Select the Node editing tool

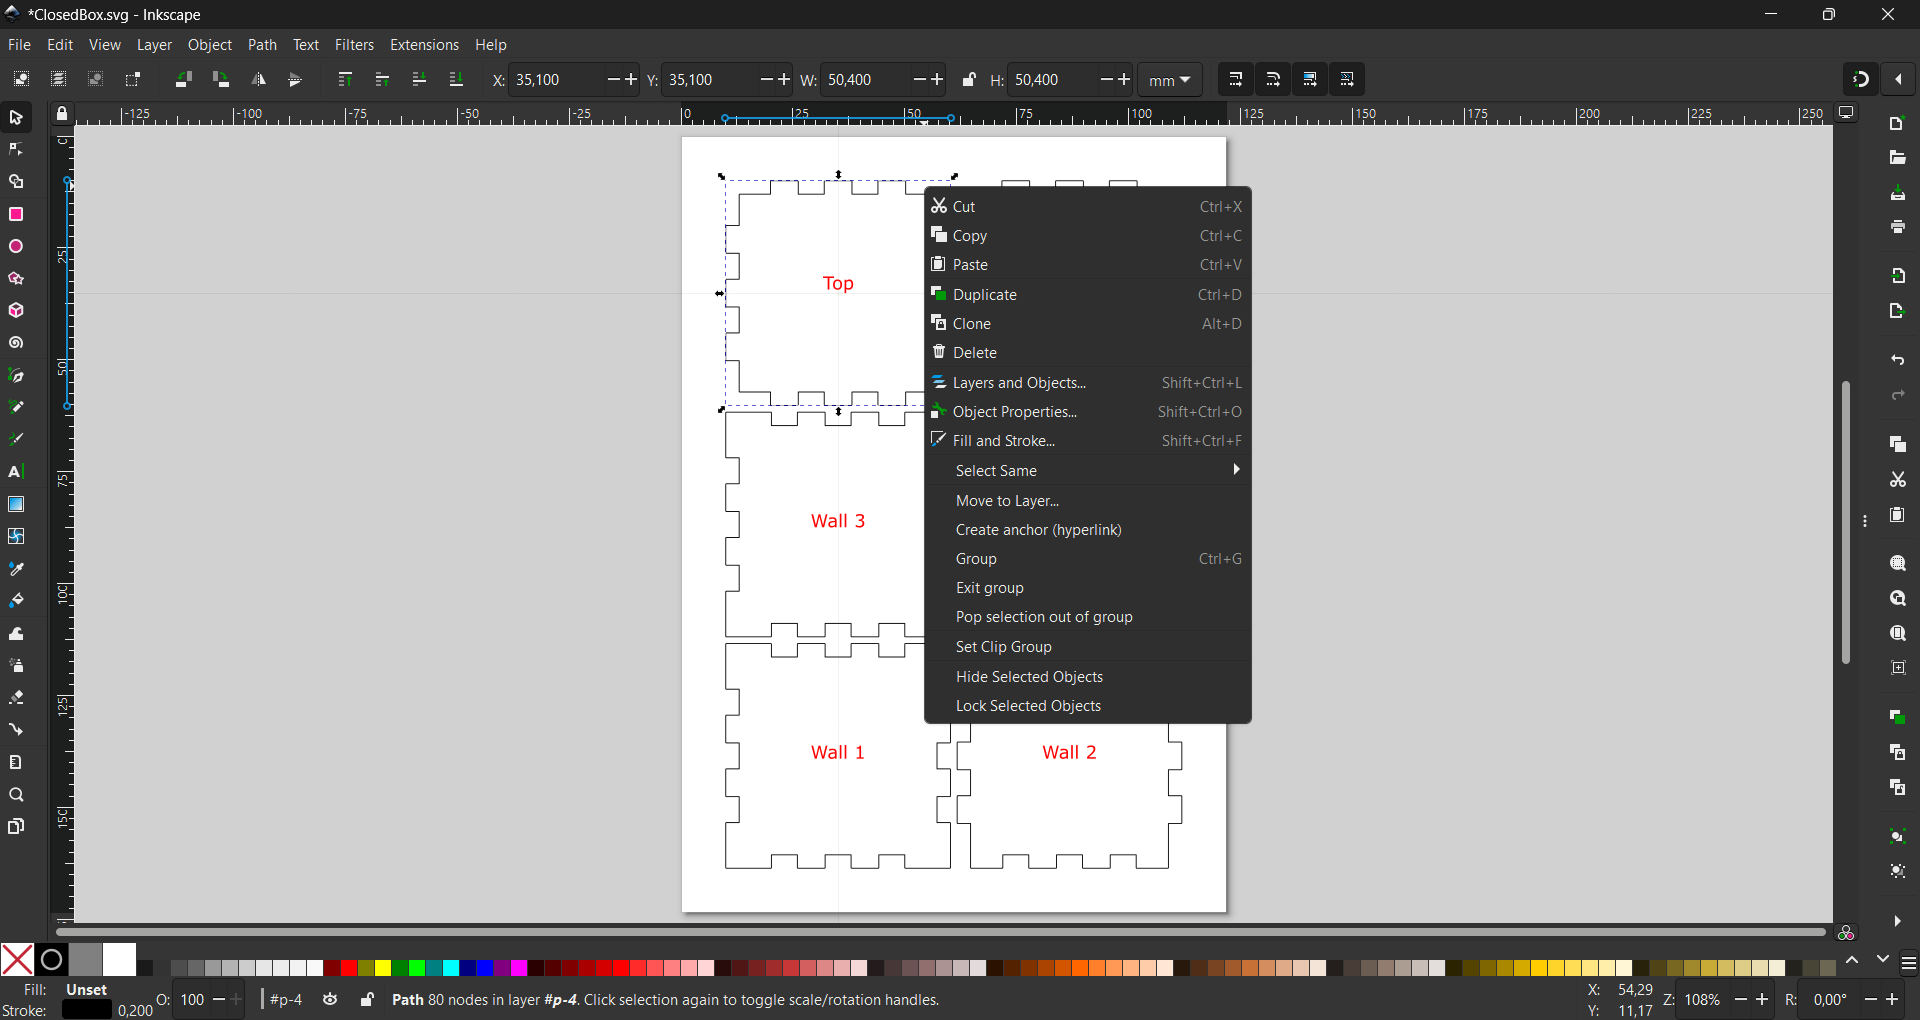(x=16, y=150)
